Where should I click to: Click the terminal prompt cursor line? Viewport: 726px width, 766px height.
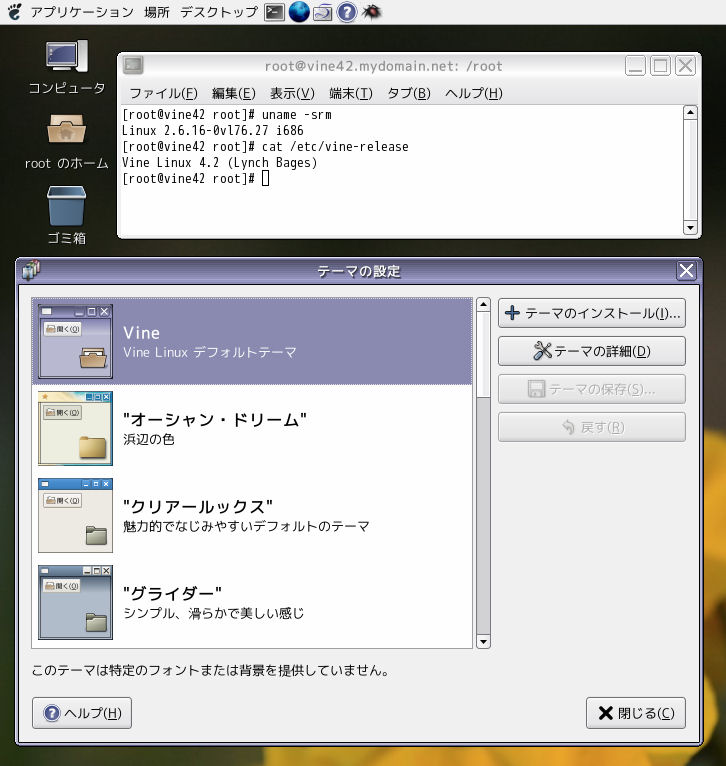tap(195, 178)
